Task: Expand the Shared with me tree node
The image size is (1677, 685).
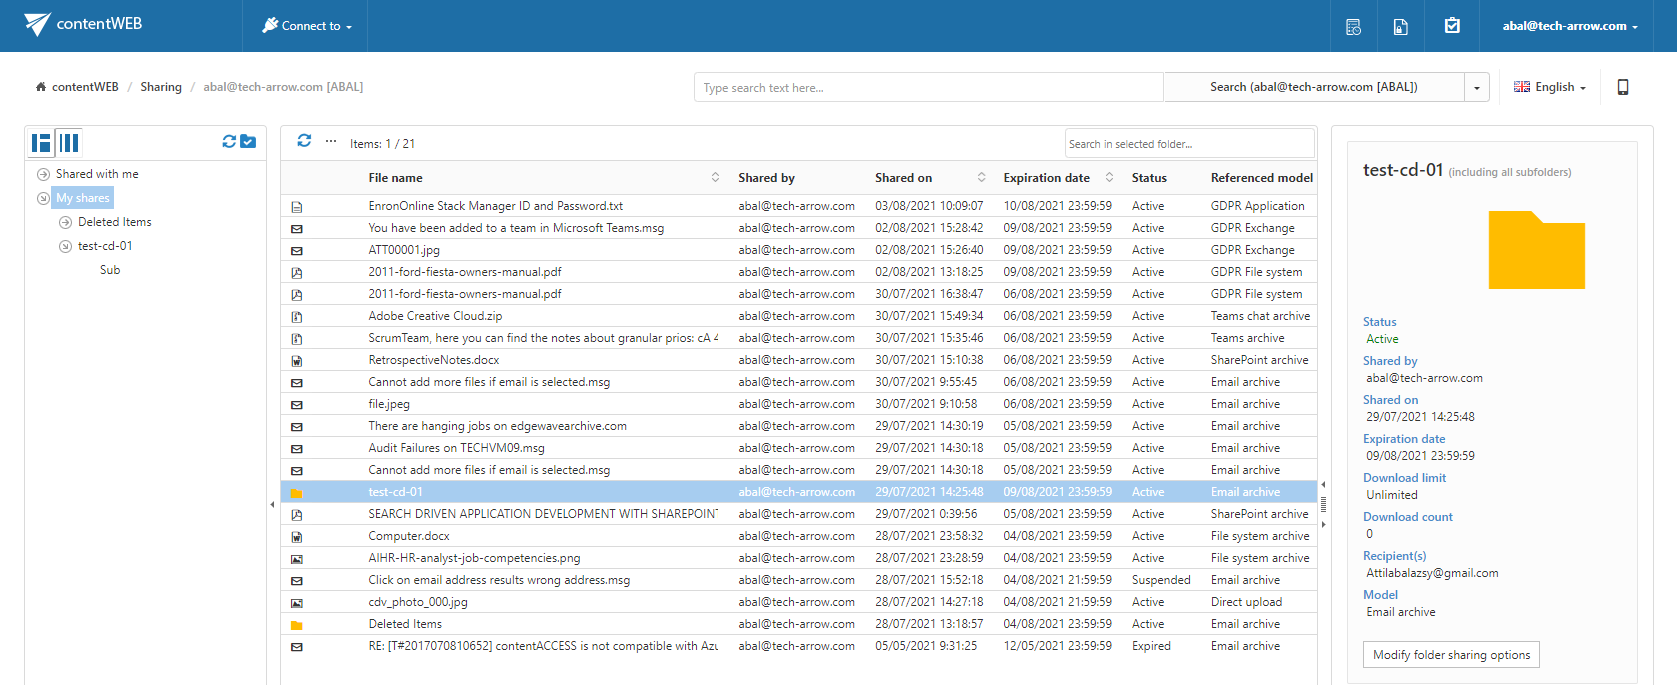Action: pos(43,174)
